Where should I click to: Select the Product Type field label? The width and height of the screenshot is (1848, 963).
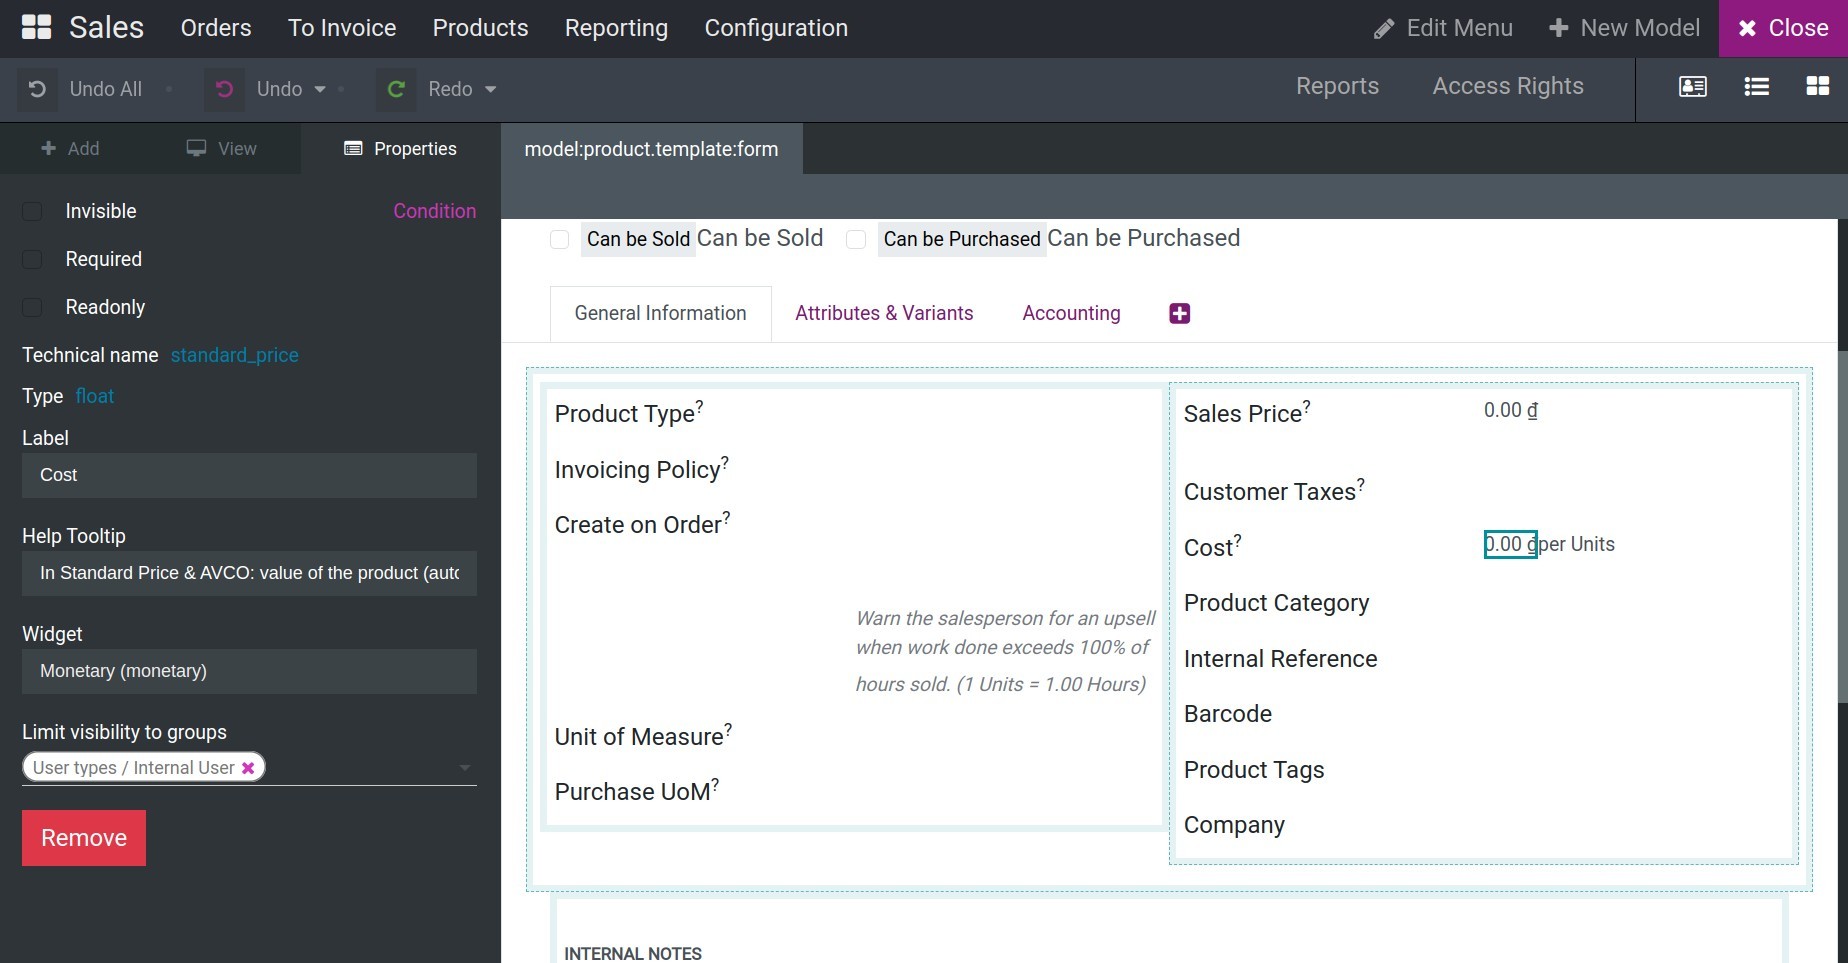click(629, 413)
